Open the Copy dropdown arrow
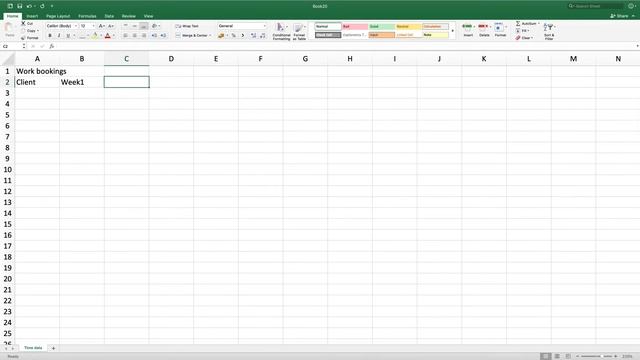 (38, 31)
